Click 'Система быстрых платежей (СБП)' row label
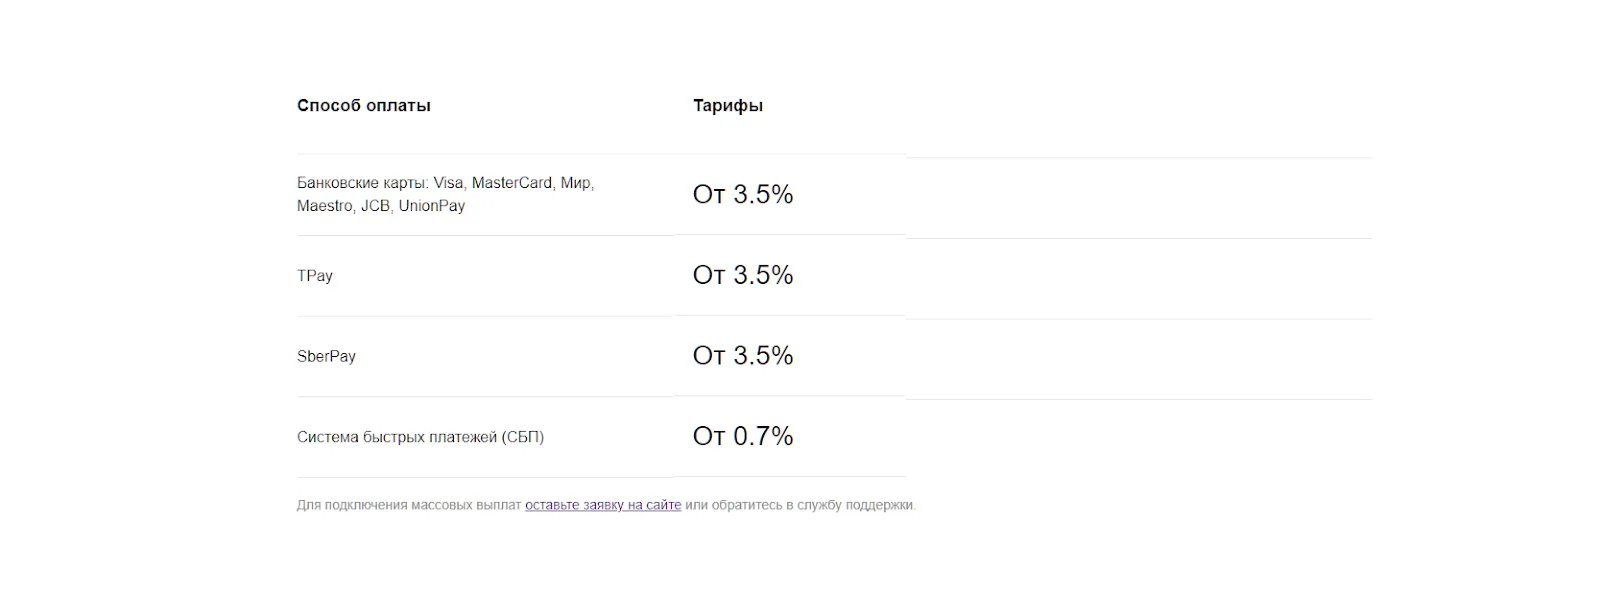 pos(420,437)
